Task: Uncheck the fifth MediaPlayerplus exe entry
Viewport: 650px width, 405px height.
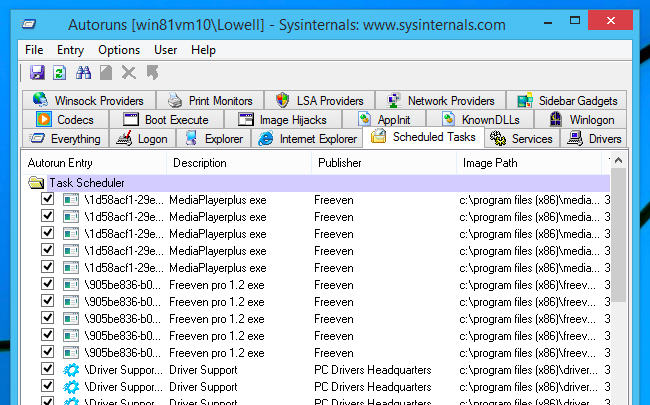Action: pyautogui.click(x=47, y=267)
